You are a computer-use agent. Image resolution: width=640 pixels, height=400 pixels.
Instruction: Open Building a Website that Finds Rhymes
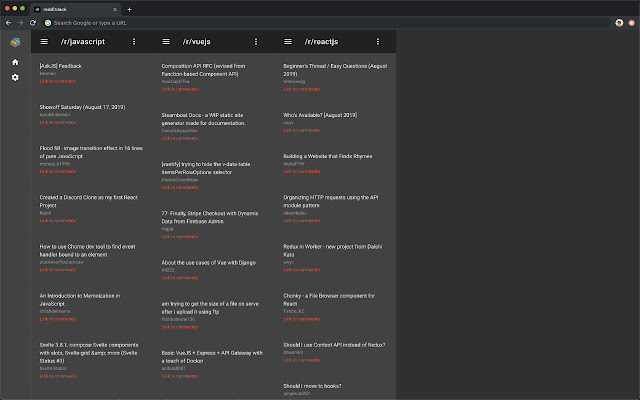327,156
